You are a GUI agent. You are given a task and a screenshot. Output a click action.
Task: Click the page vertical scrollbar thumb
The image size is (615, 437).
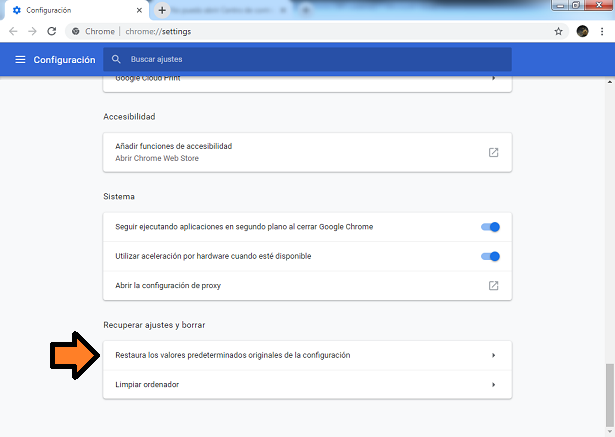(609, 395)
